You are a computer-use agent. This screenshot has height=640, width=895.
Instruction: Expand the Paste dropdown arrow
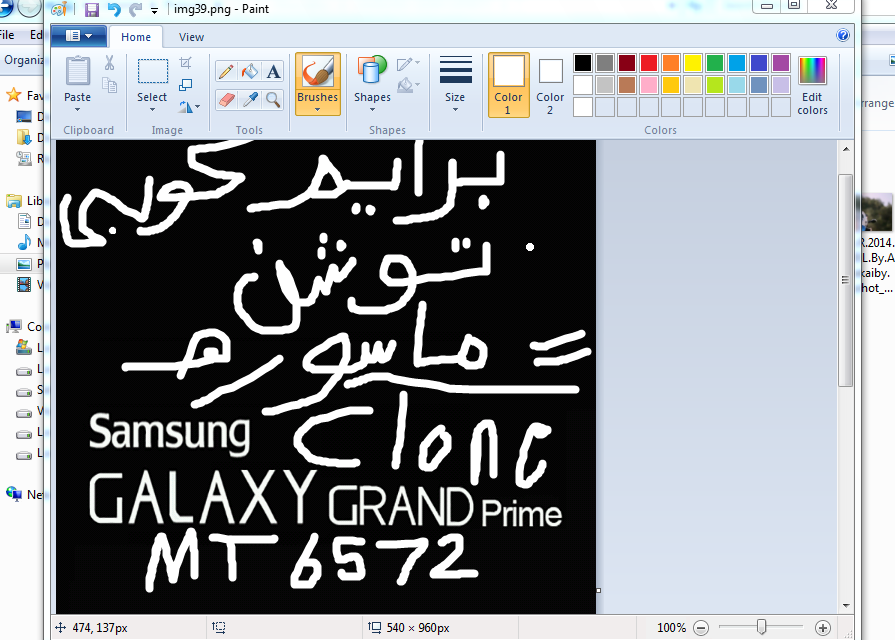(78, 110)
